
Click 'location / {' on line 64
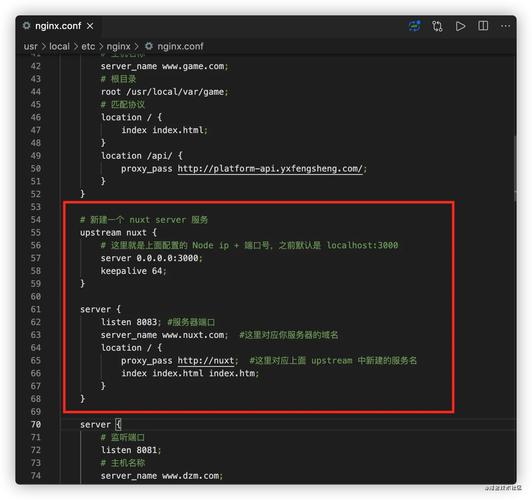point(132,348)
